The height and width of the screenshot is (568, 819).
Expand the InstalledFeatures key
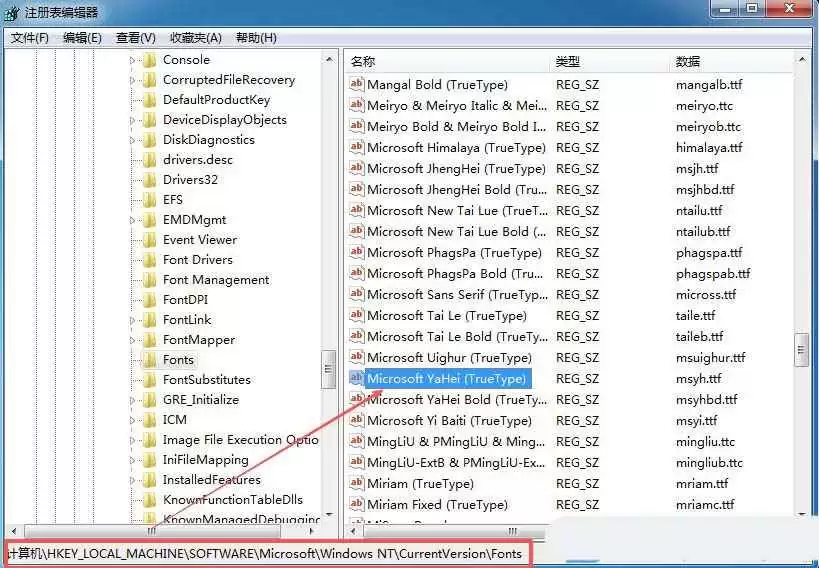coord(132,480)
